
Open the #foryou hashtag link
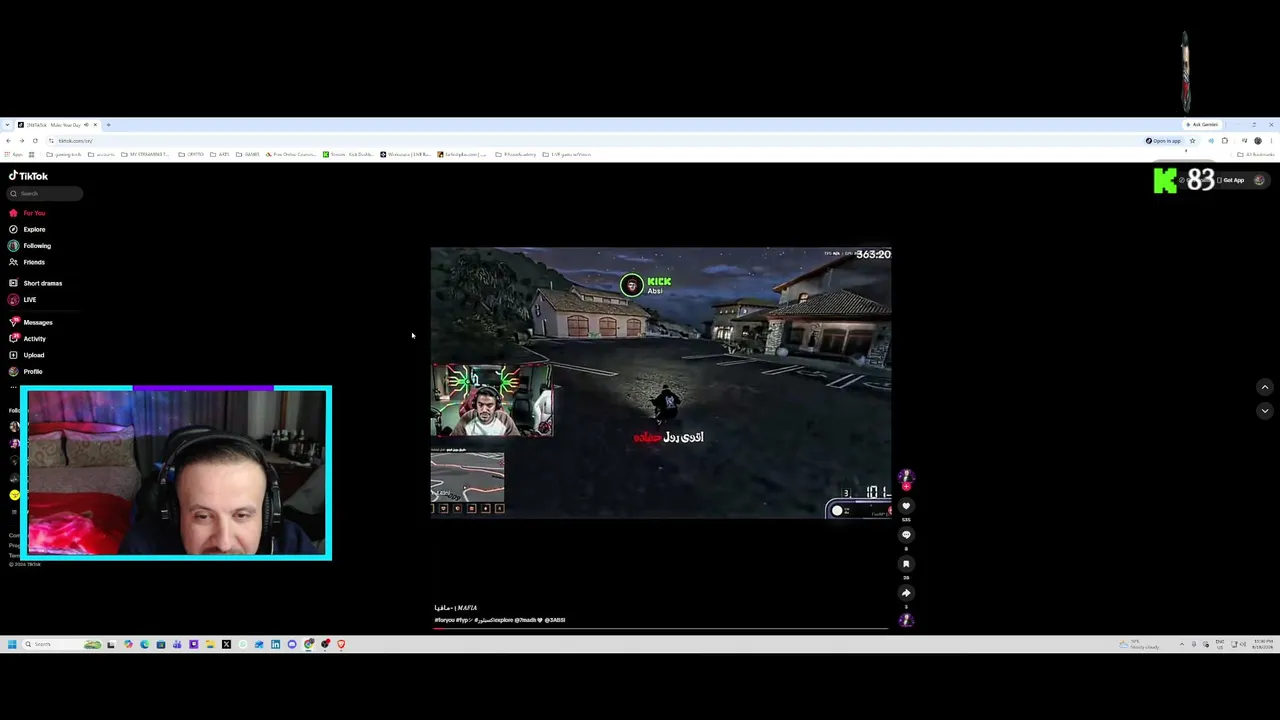click(444, 620)
